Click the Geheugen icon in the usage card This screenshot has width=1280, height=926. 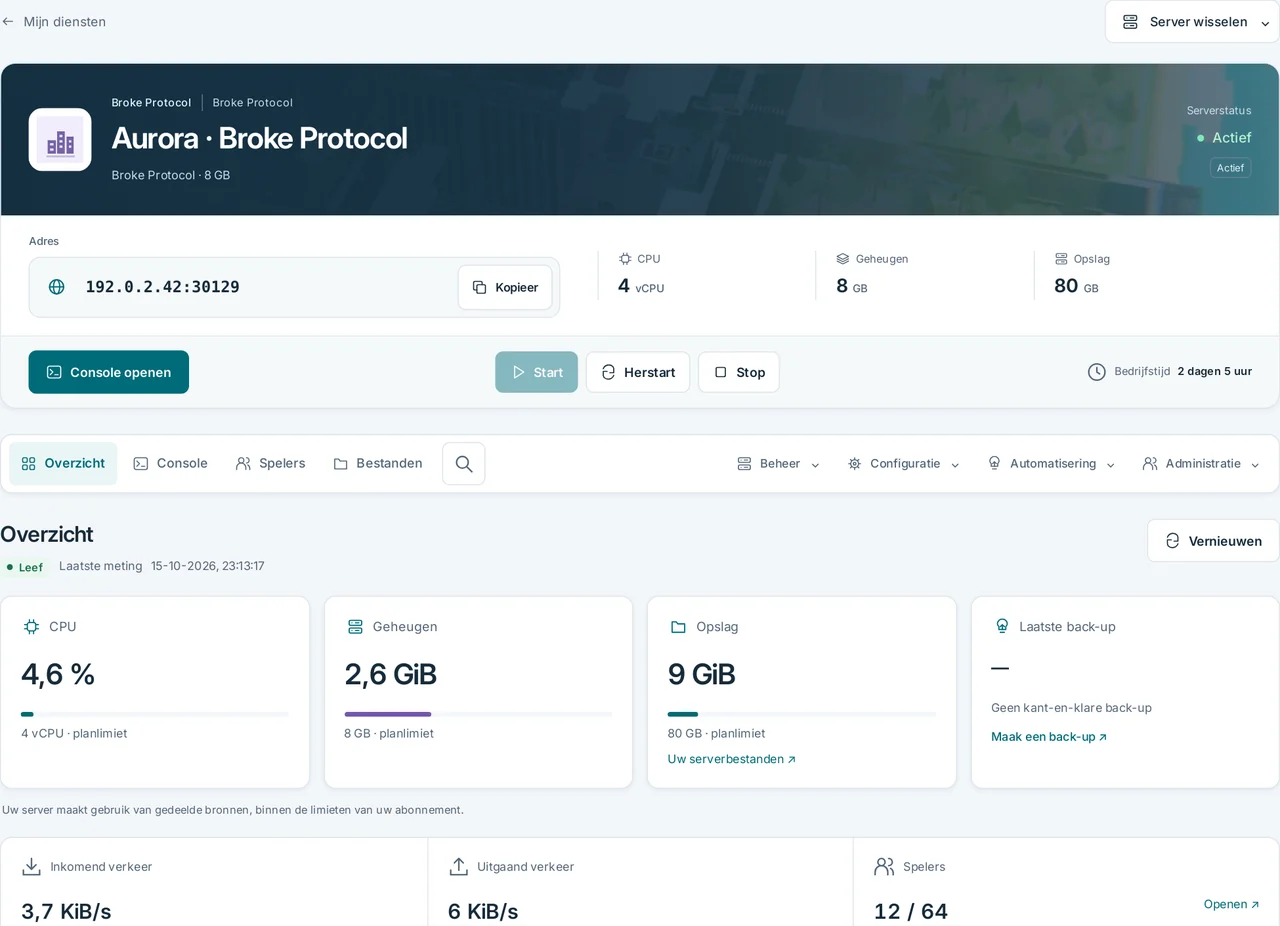355,627
